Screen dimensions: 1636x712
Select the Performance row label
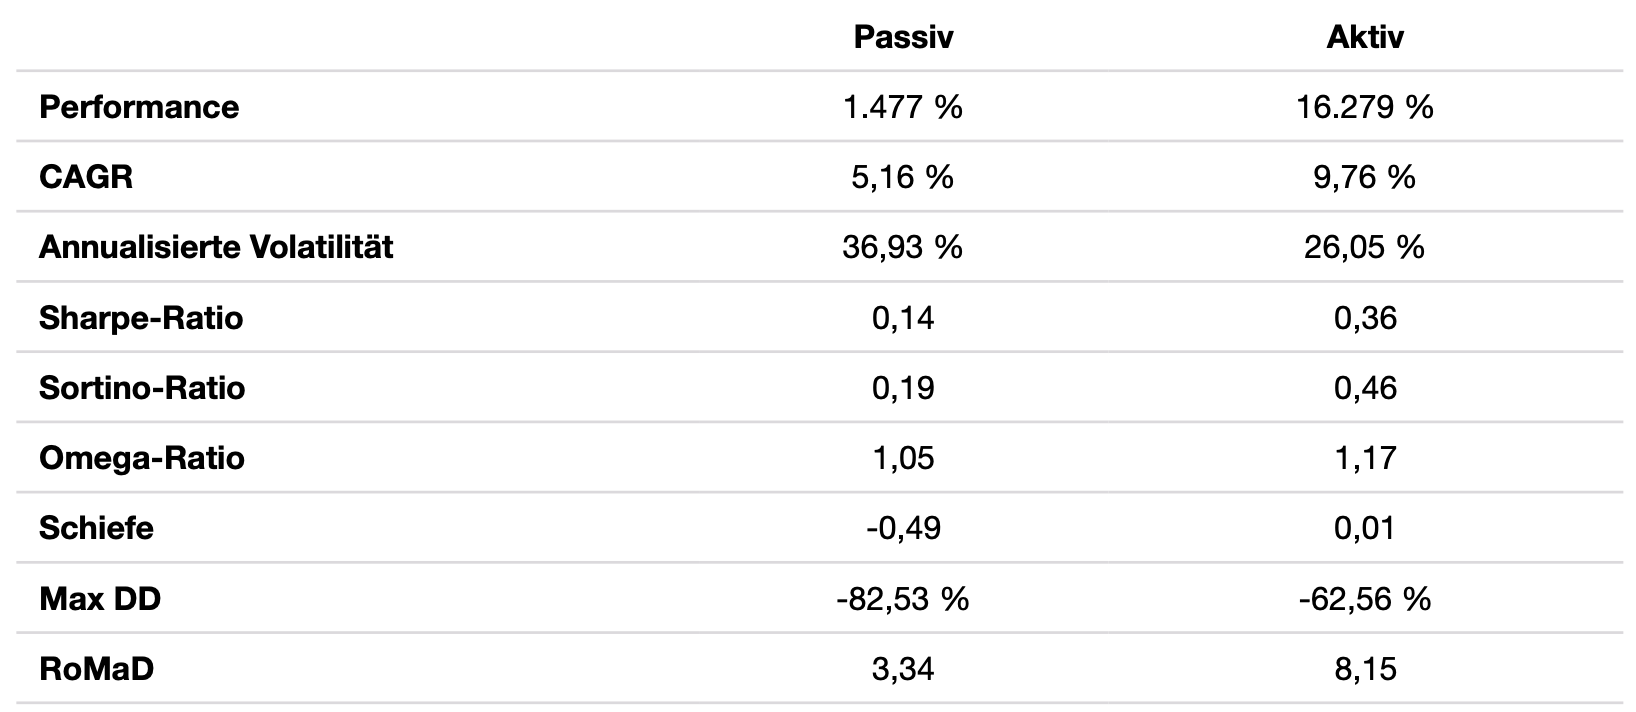click(139, 107)
